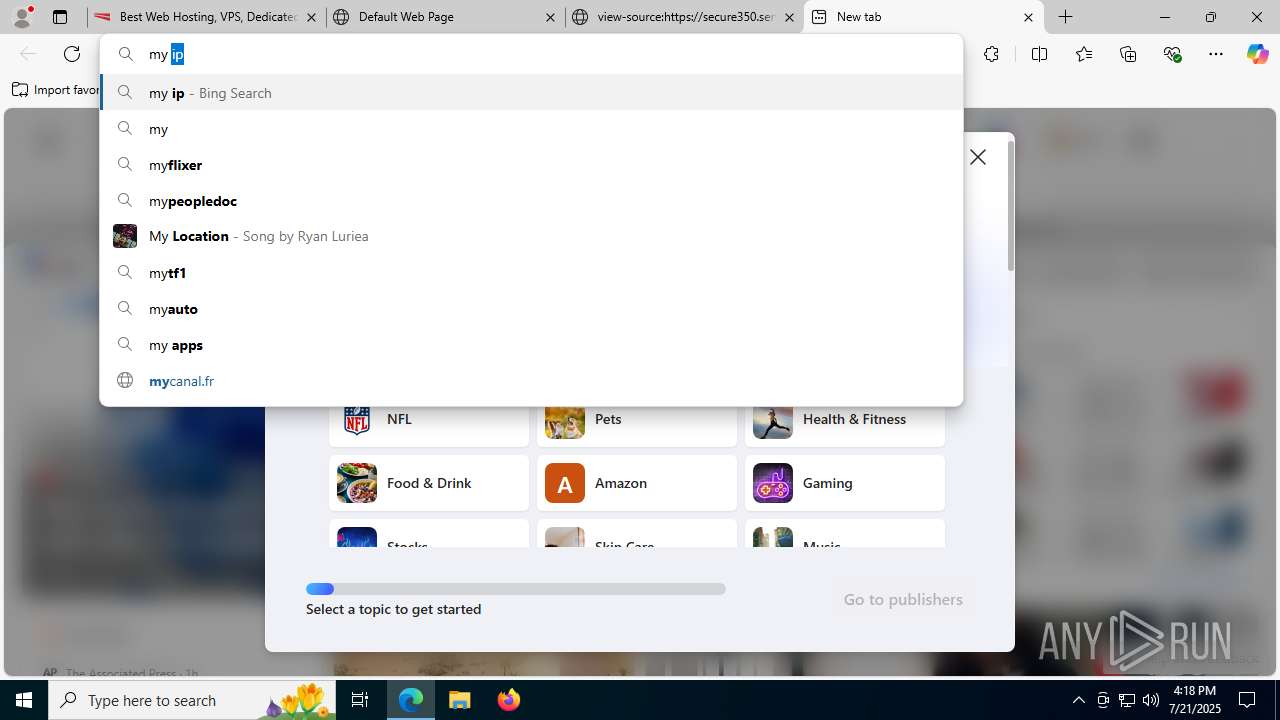1280x720 pixels.
Task: Open Microsoft Edge taskbar icon
Action: coord(411,700)
